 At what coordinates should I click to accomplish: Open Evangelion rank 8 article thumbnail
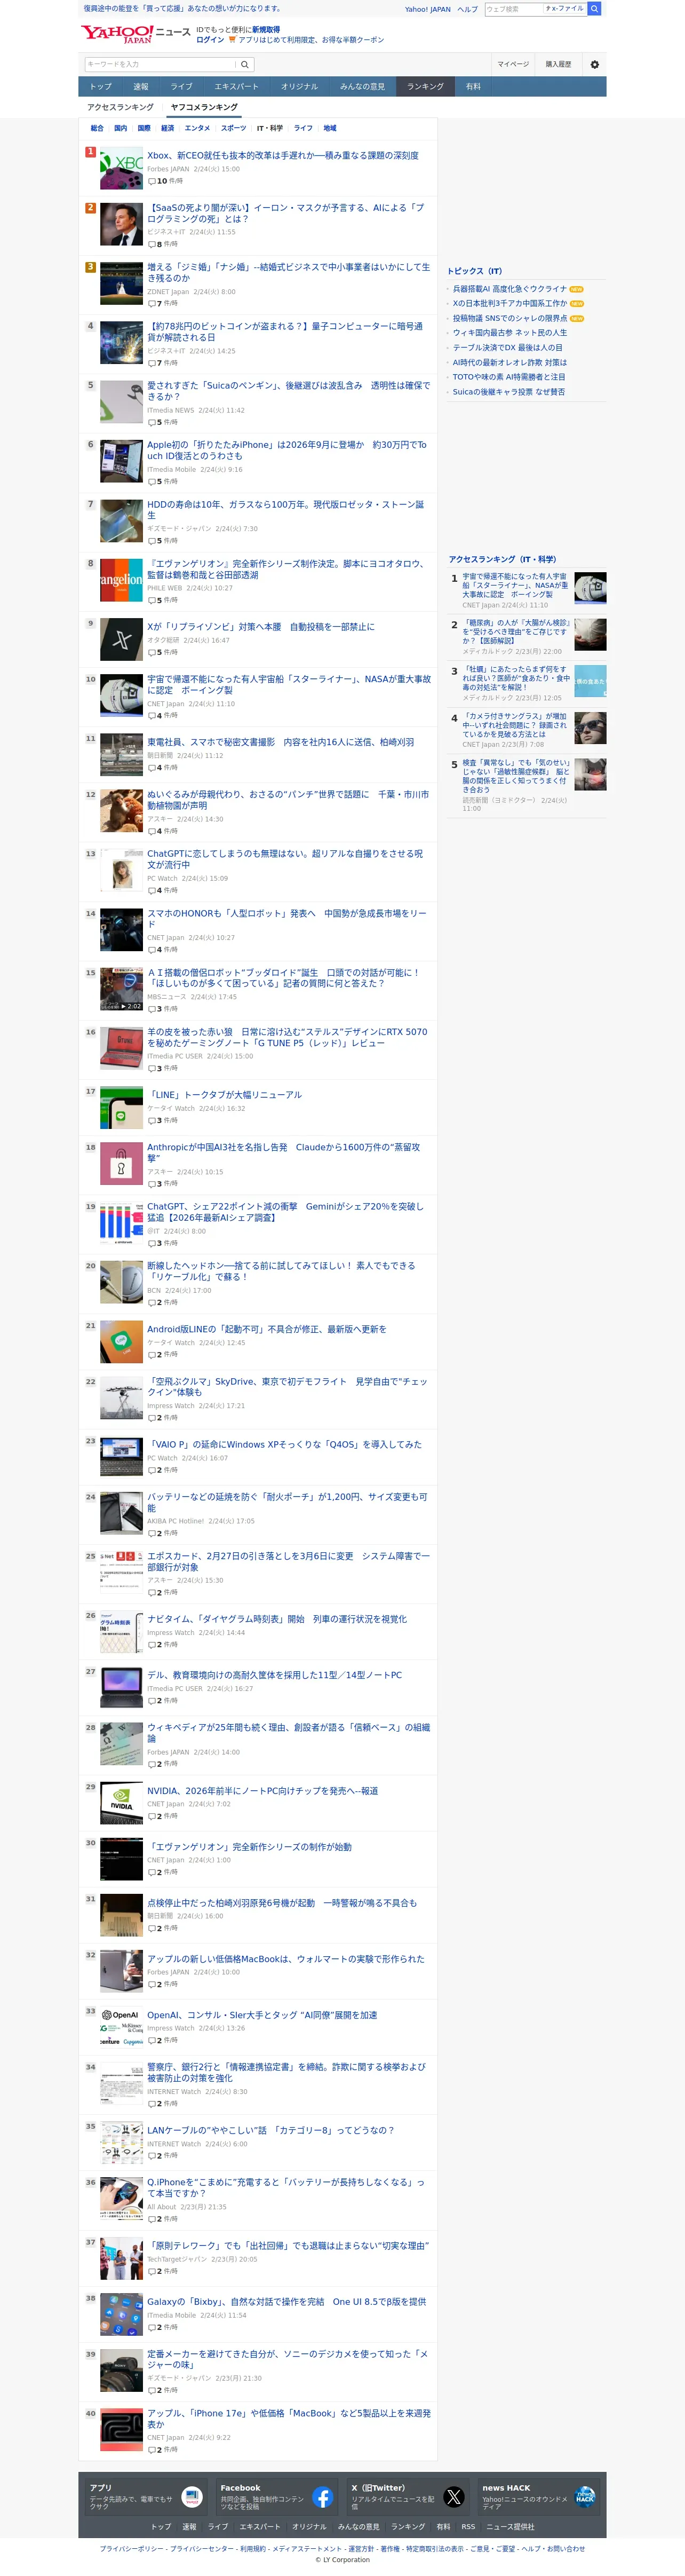pyautogui.click(x=121, y=580)
